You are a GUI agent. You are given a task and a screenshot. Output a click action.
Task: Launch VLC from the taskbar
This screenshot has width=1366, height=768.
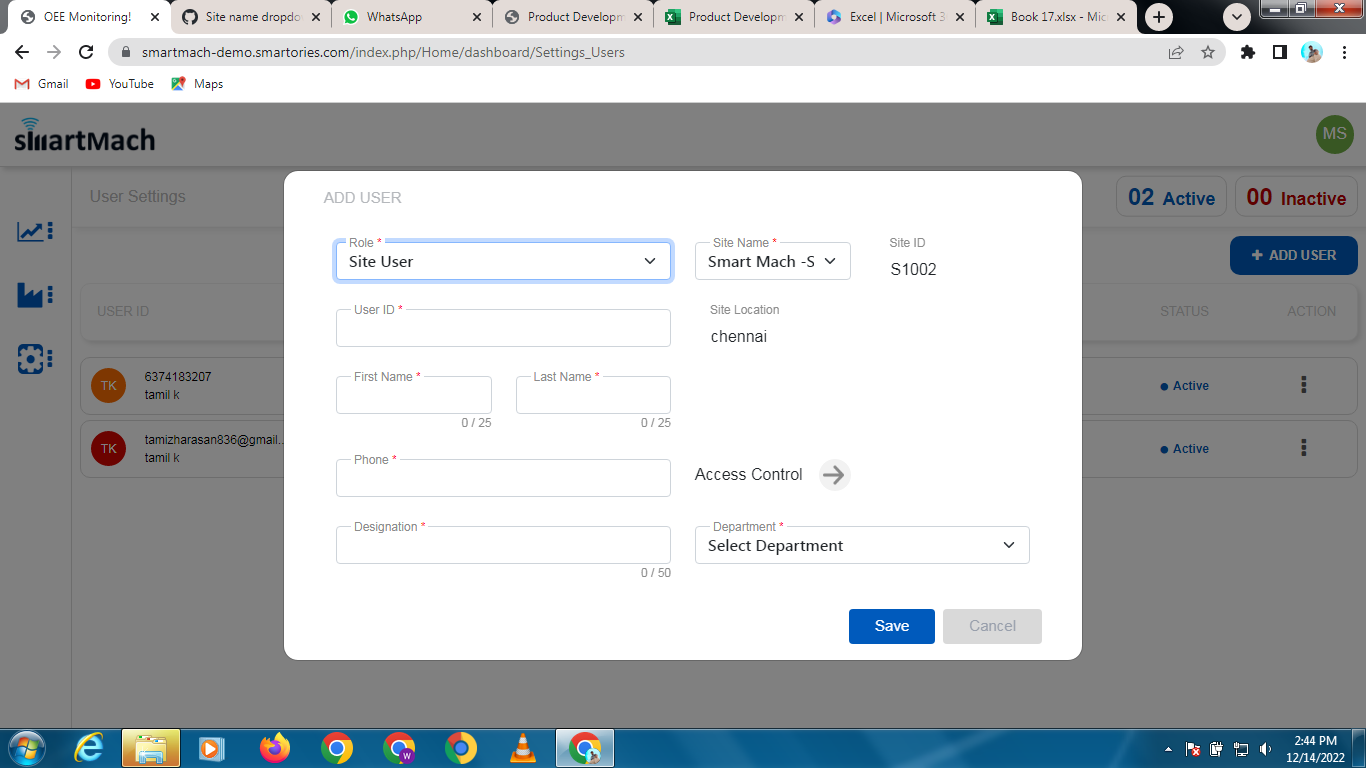523,748
